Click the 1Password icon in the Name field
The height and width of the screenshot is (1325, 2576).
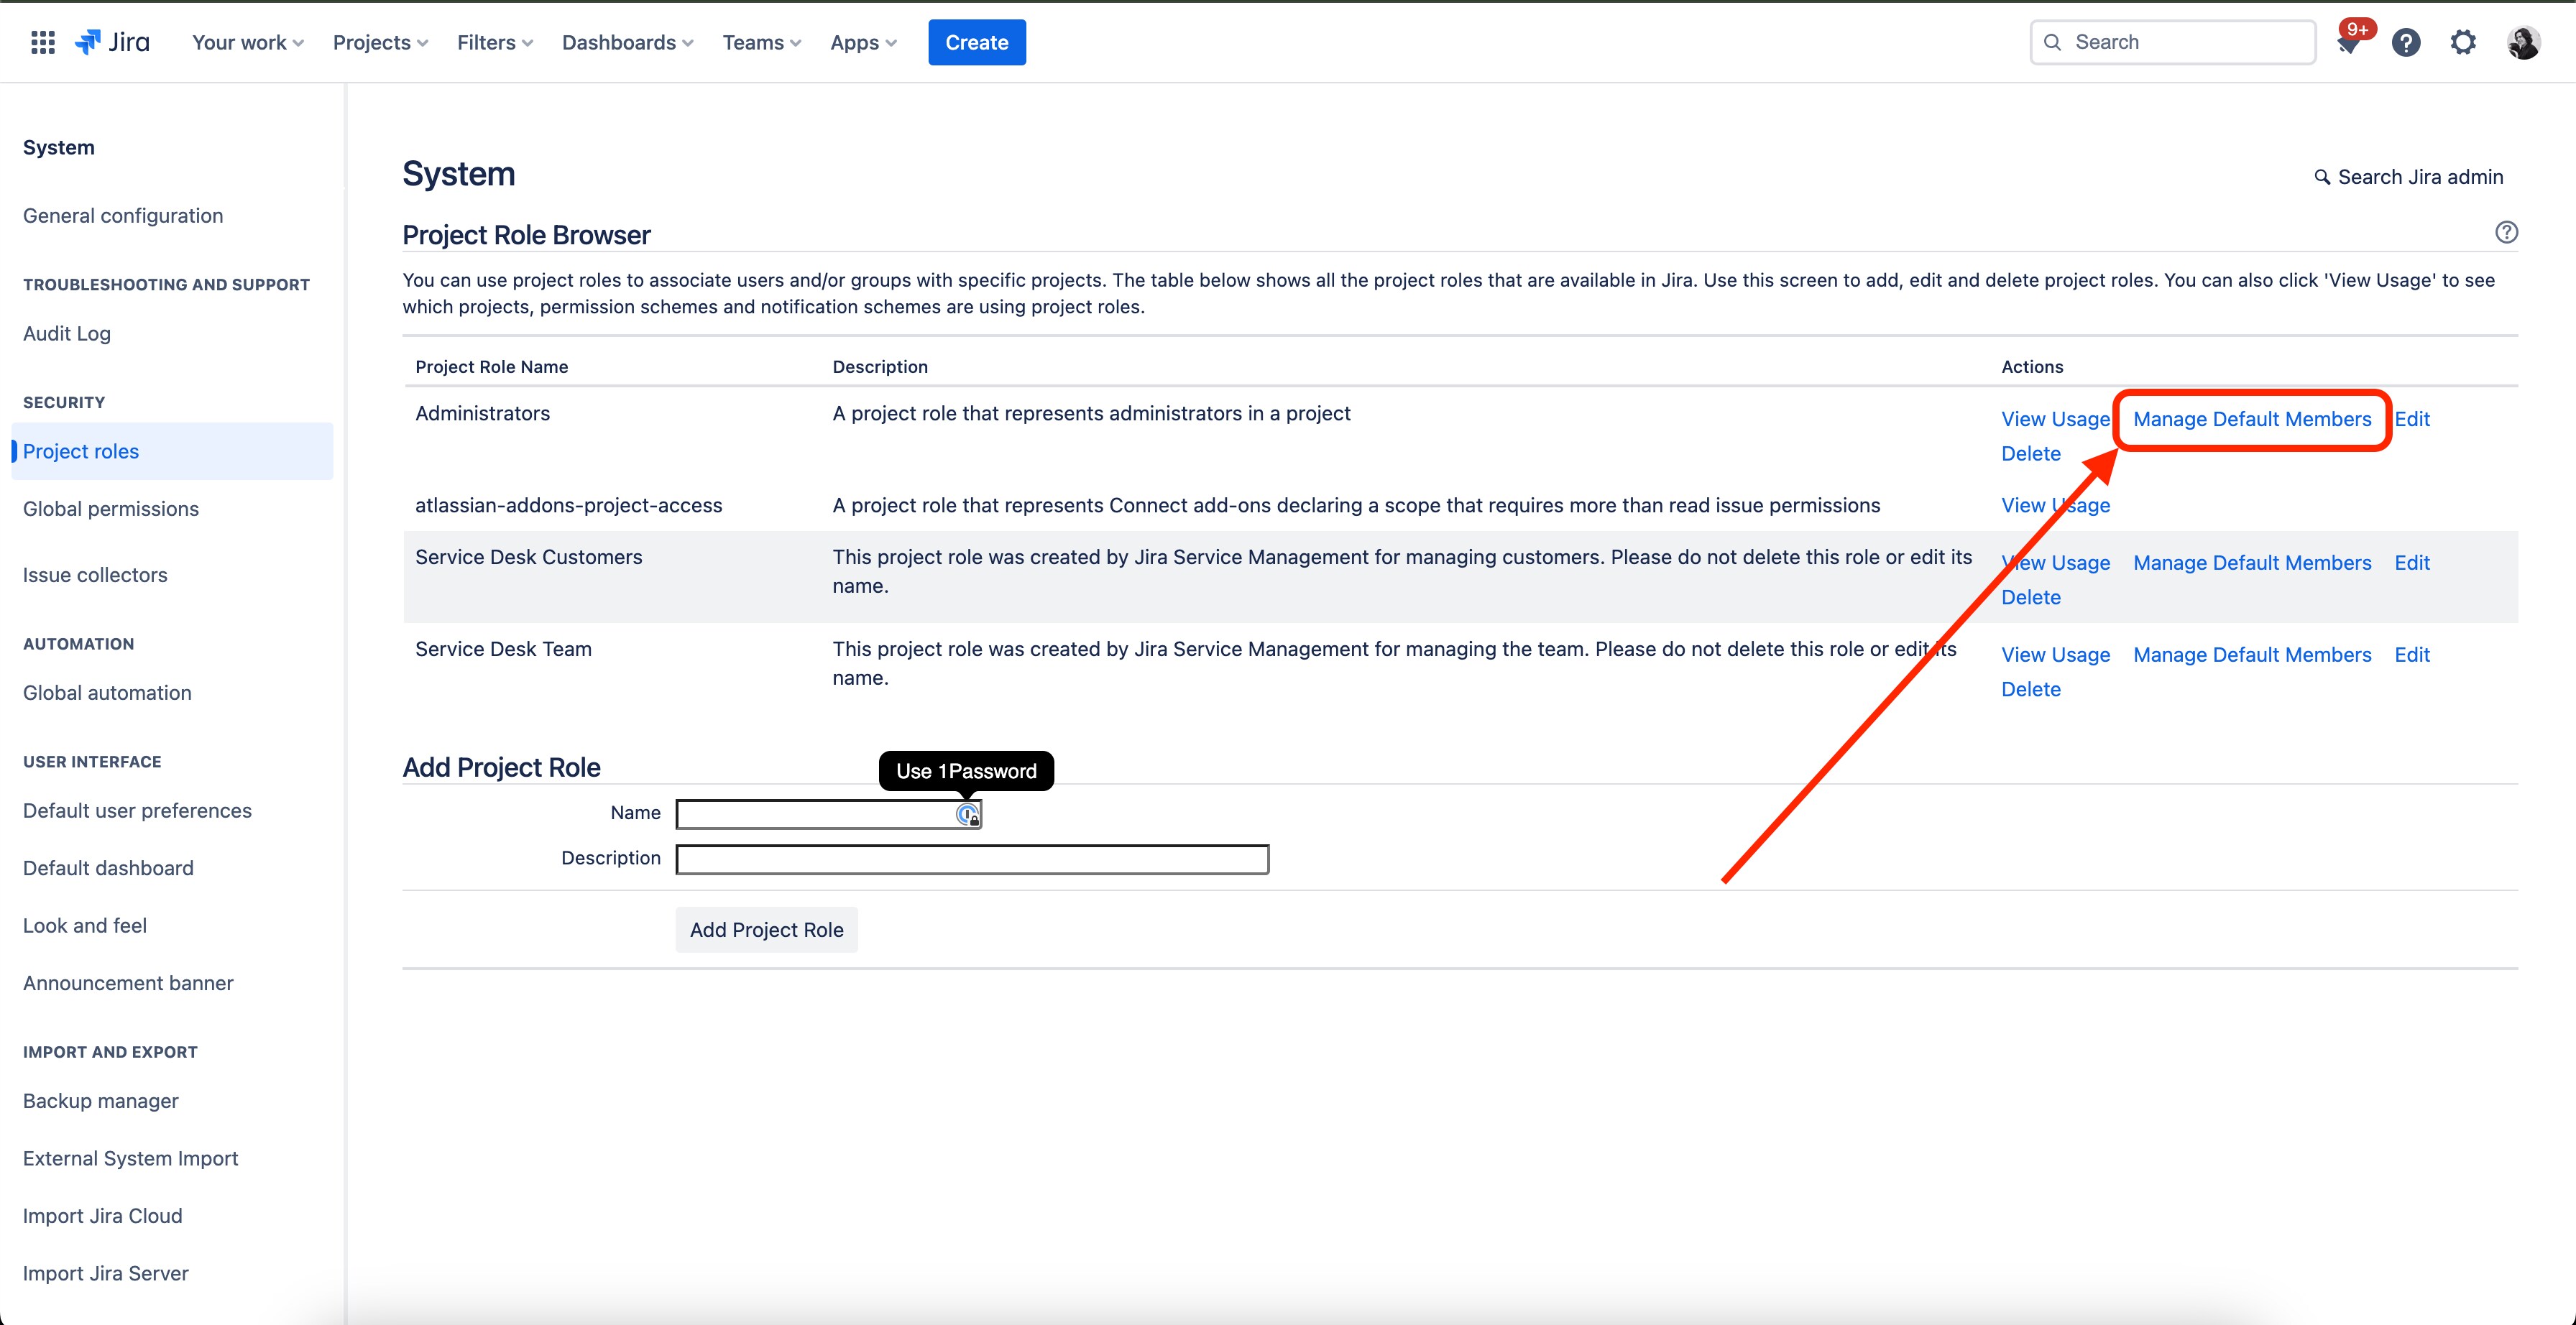tap(967, 815)
